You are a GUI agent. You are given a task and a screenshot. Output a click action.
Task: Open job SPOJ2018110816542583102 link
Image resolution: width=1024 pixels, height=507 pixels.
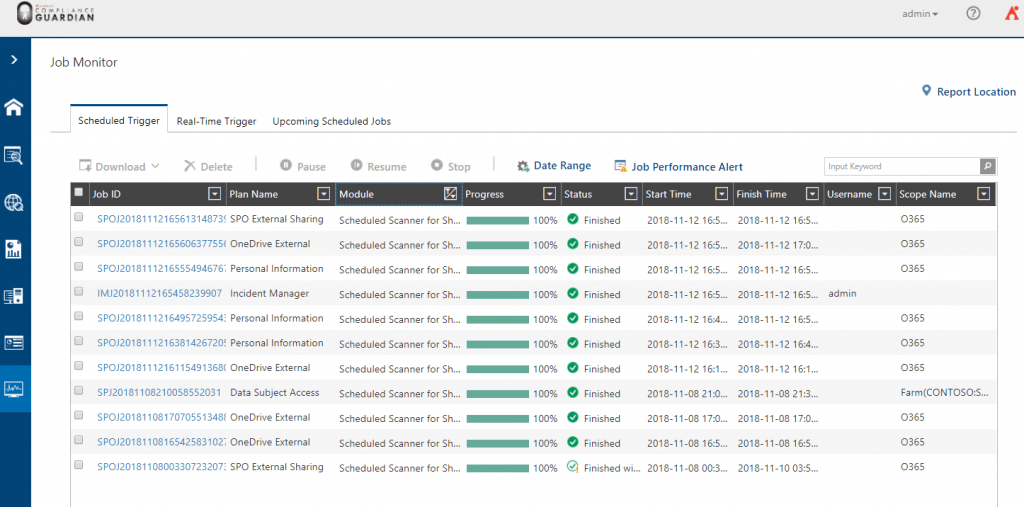point(161,443)
